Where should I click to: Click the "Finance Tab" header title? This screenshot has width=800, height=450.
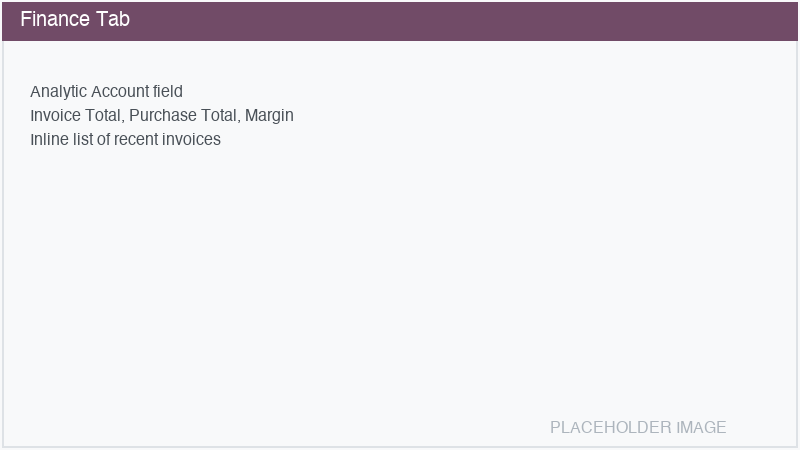(x=75, y=20)
